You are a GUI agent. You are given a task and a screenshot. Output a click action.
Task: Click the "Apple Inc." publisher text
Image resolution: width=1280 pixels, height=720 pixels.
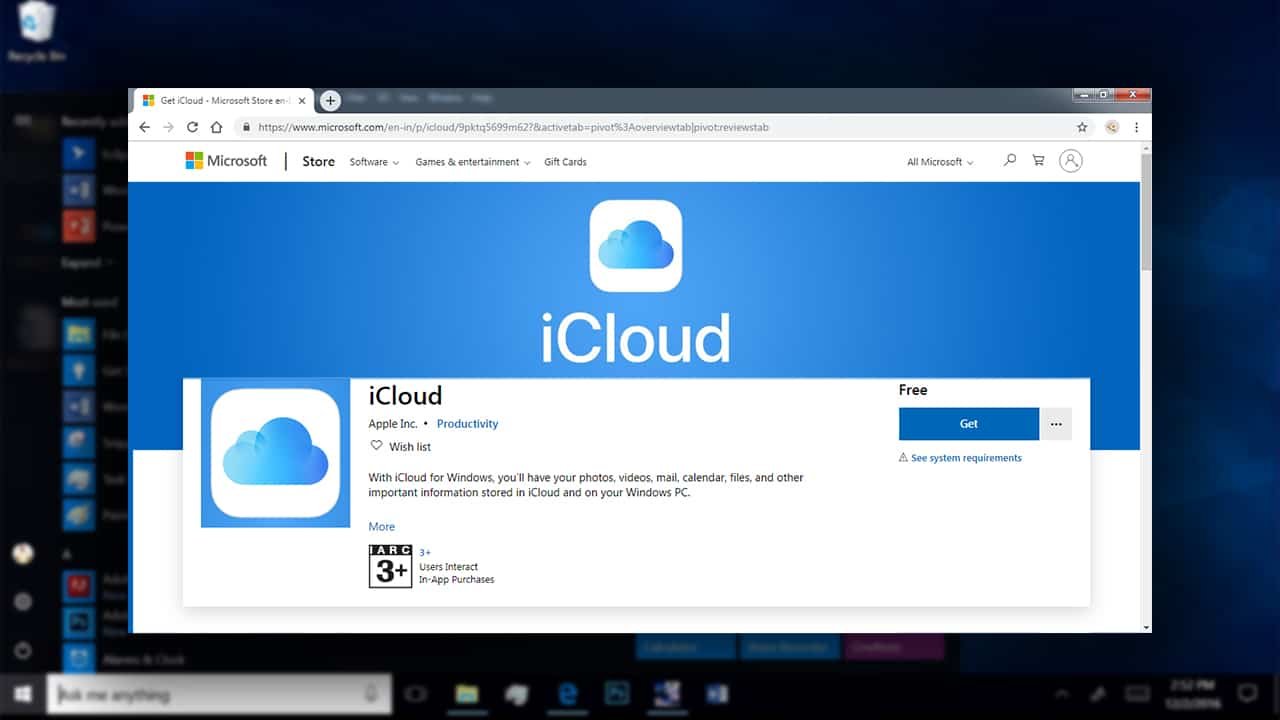pos(393,424)
